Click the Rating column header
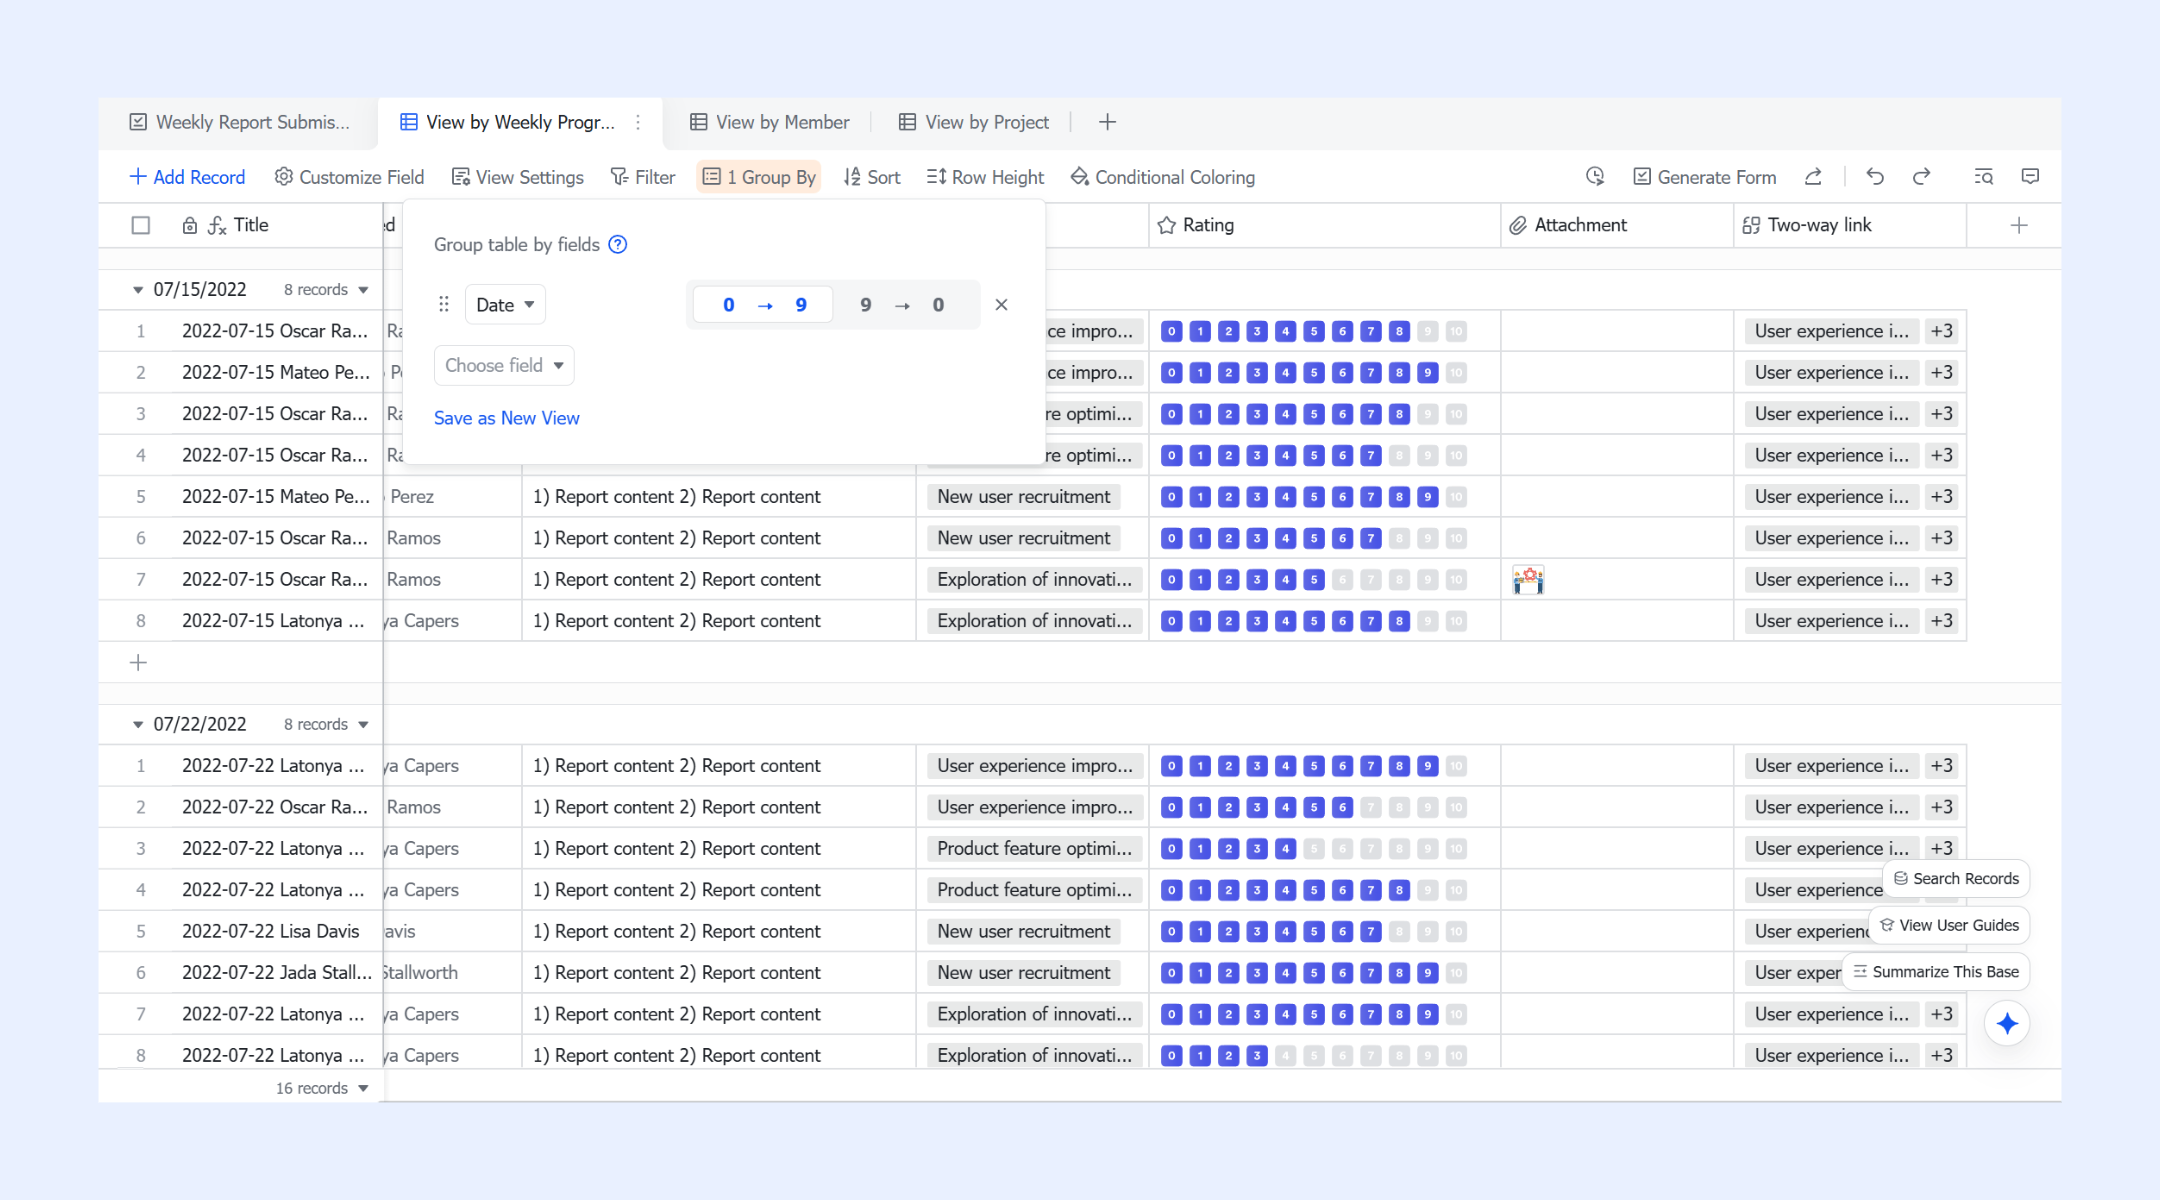The width and height of the screenshot is (2160, 1200). click(x=1325, y=225)
